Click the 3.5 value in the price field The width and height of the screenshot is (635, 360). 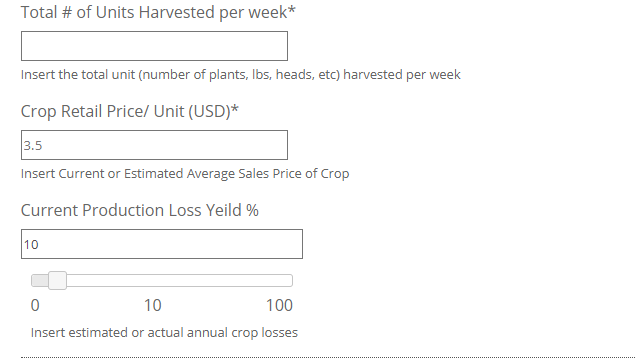(33, 145)
